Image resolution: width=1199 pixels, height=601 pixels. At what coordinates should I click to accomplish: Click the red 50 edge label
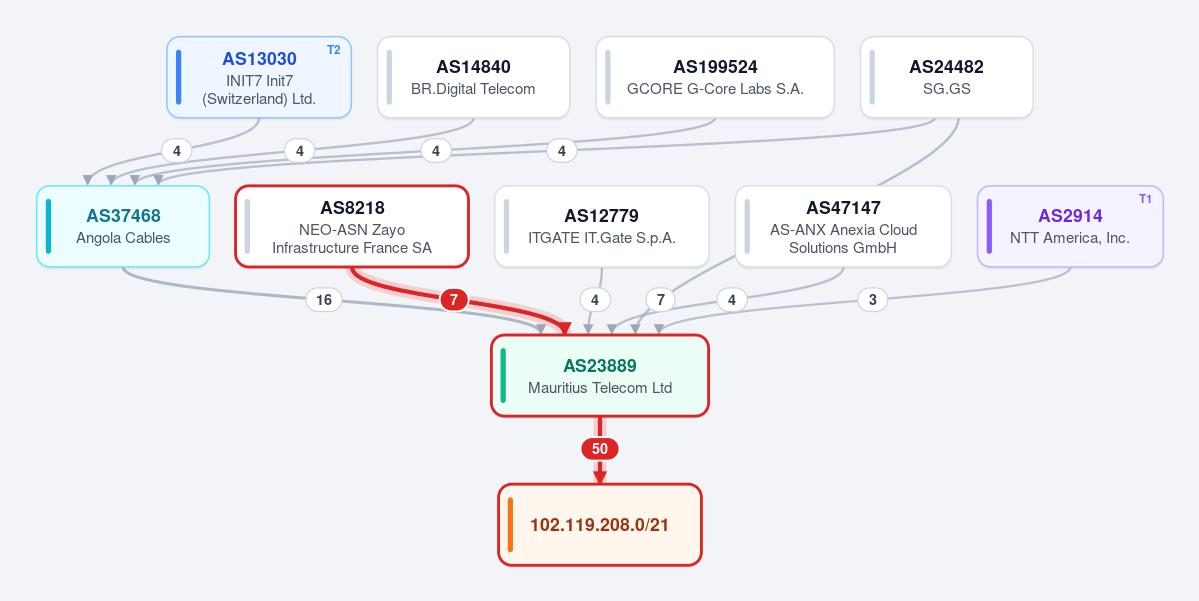click(600, 449)
